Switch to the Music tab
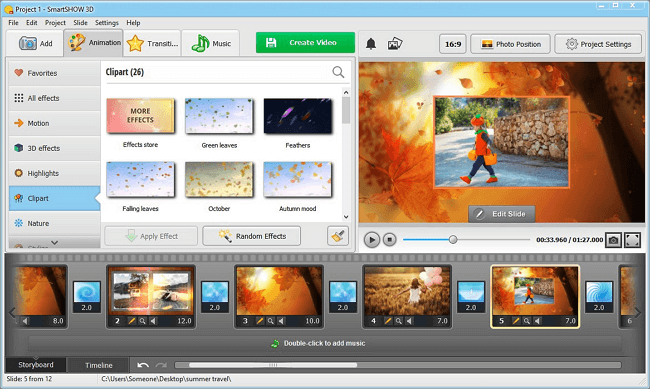The width and height of the screenshot is (650, 389). 211,43
